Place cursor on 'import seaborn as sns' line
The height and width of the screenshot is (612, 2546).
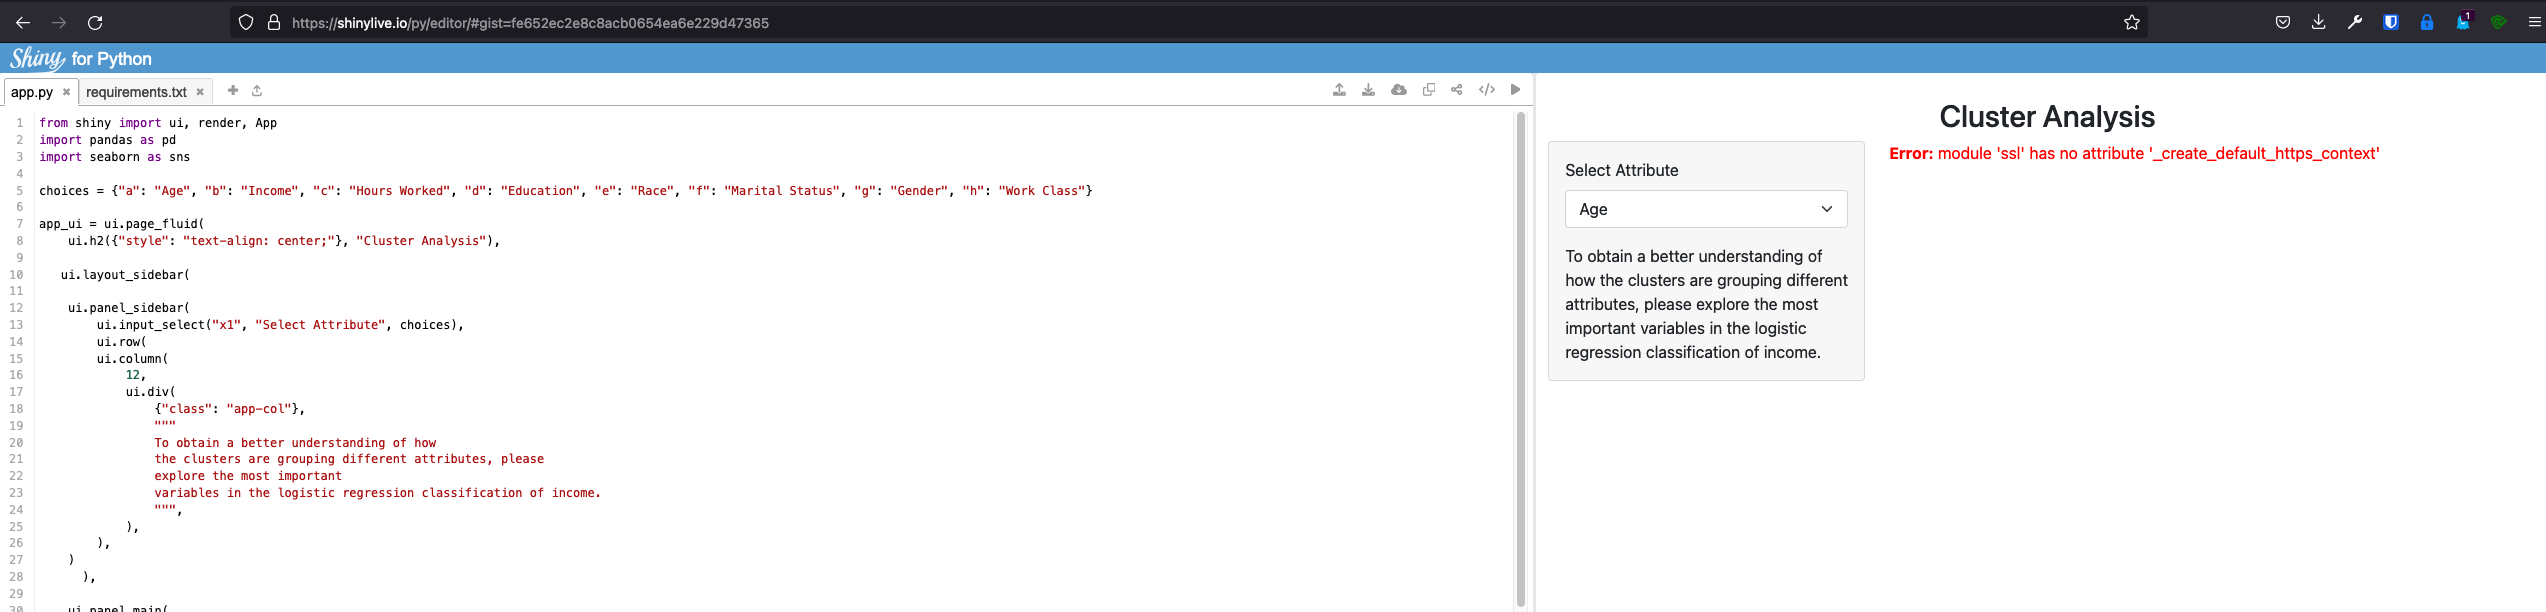point(114,157)
